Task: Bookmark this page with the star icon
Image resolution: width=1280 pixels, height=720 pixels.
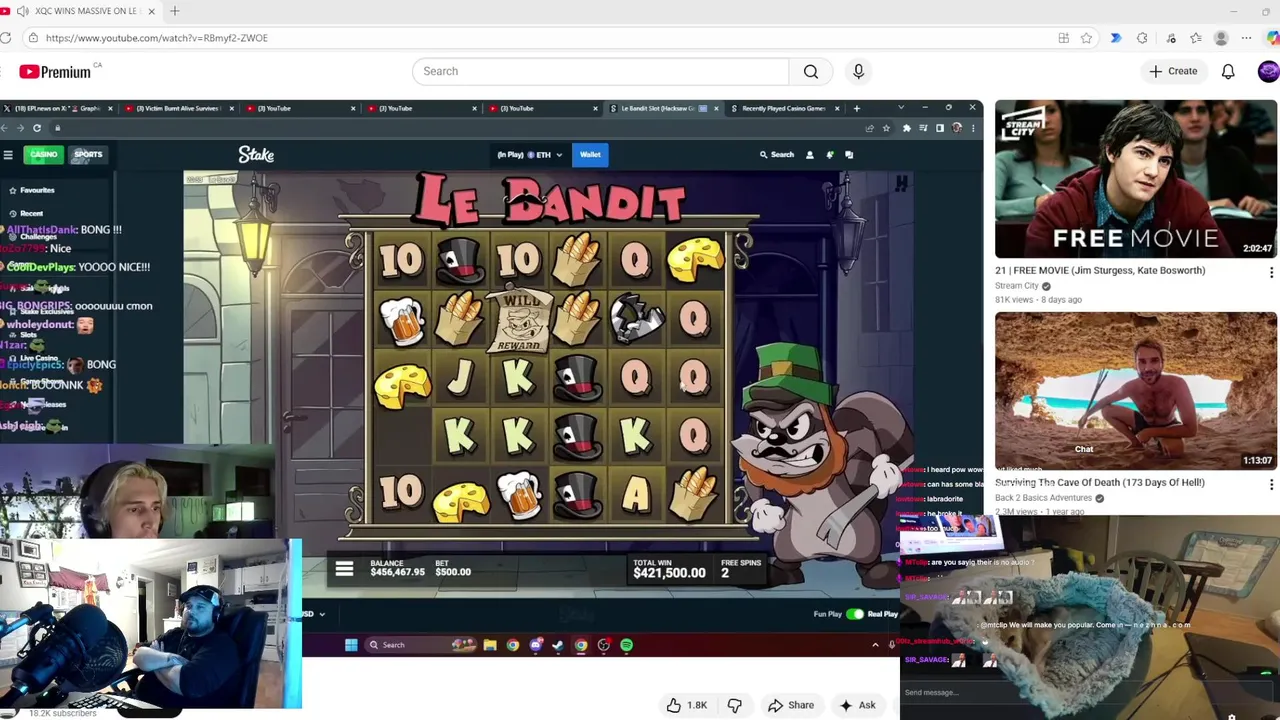Action: click(x=1086, y=38)
